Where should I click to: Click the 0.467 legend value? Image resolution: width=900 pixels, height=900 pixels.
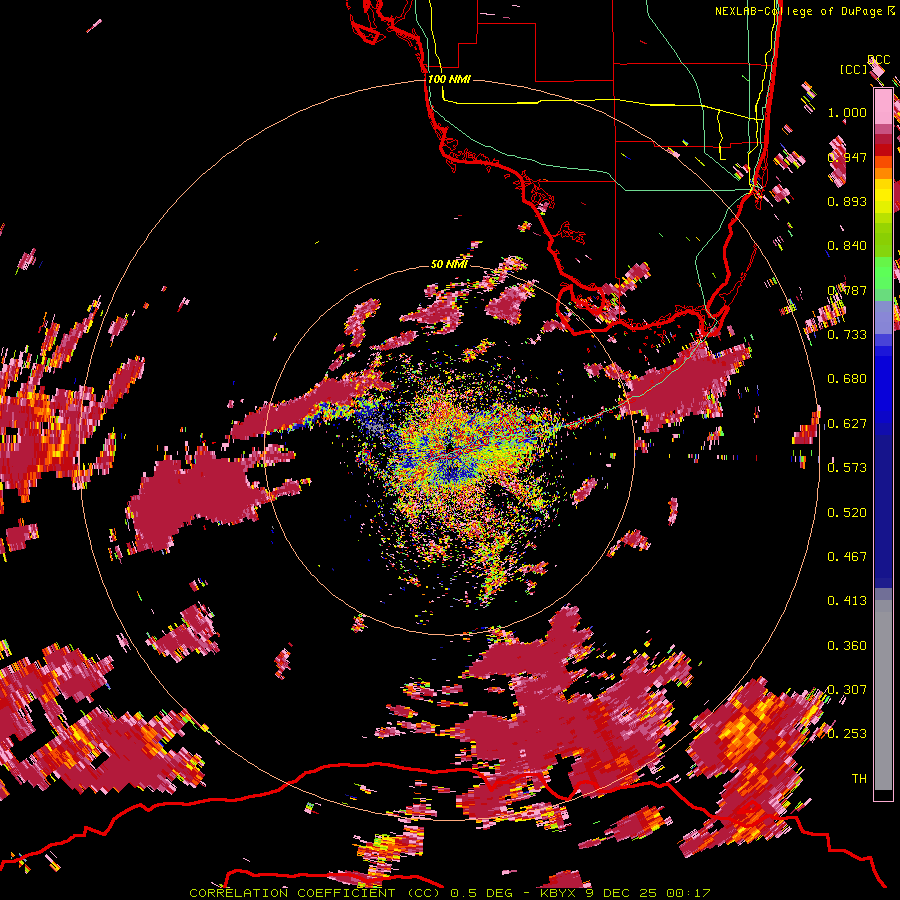(x=847, y=557)
